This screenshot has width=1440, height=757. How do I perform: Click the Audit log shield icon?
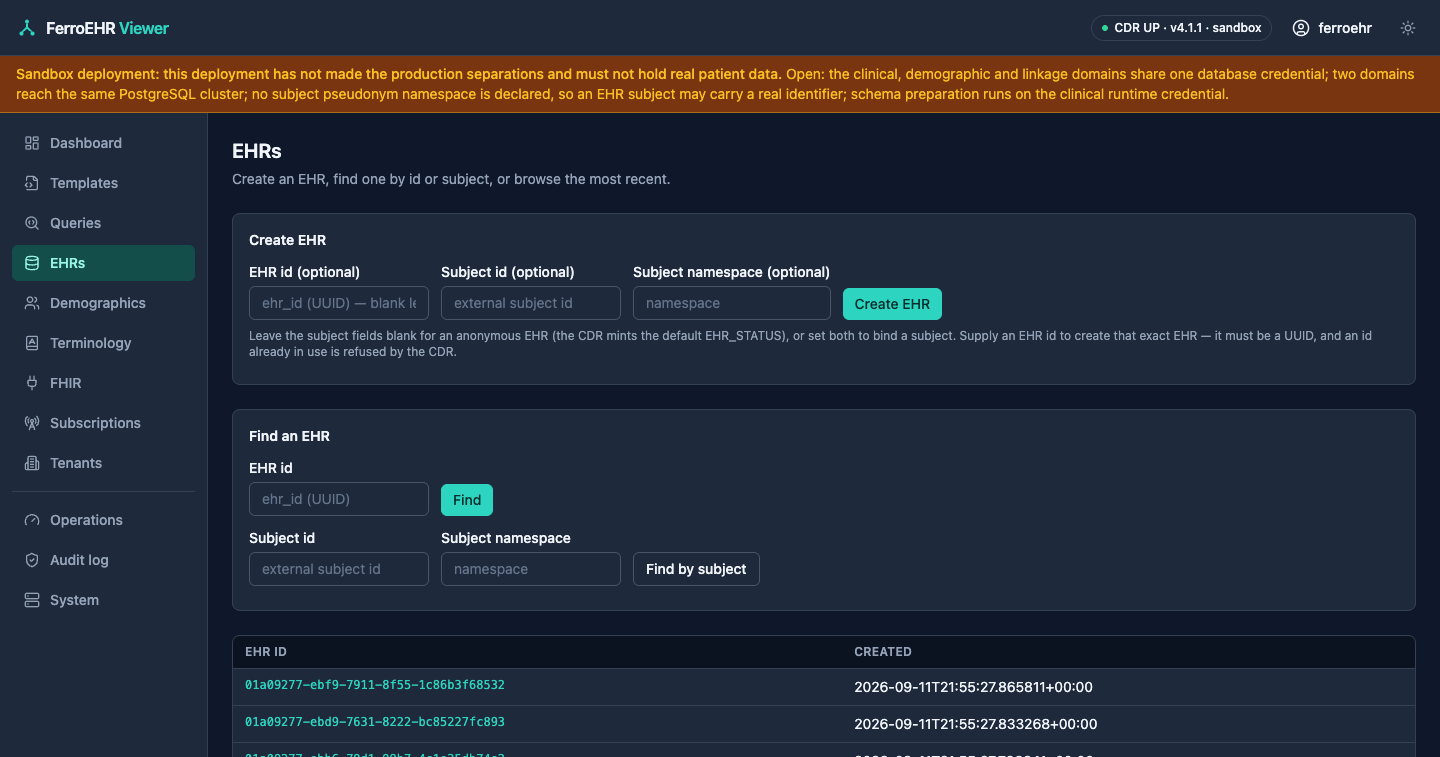click(32, 560)
